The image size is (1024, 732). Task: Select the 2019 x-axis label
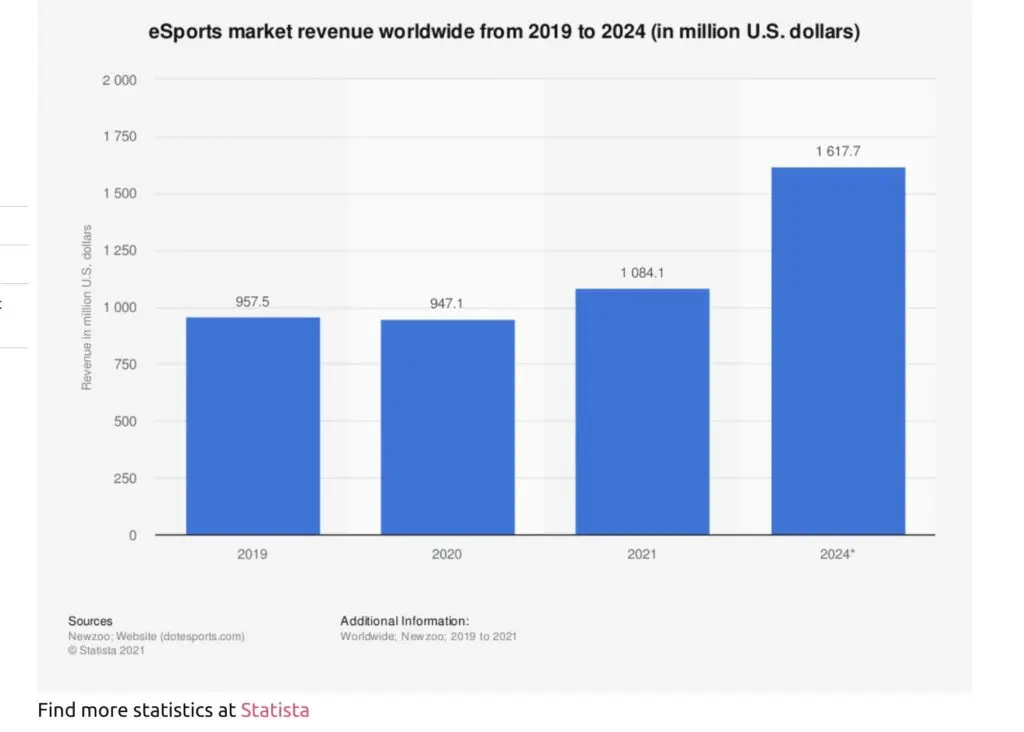click(253, 554)
